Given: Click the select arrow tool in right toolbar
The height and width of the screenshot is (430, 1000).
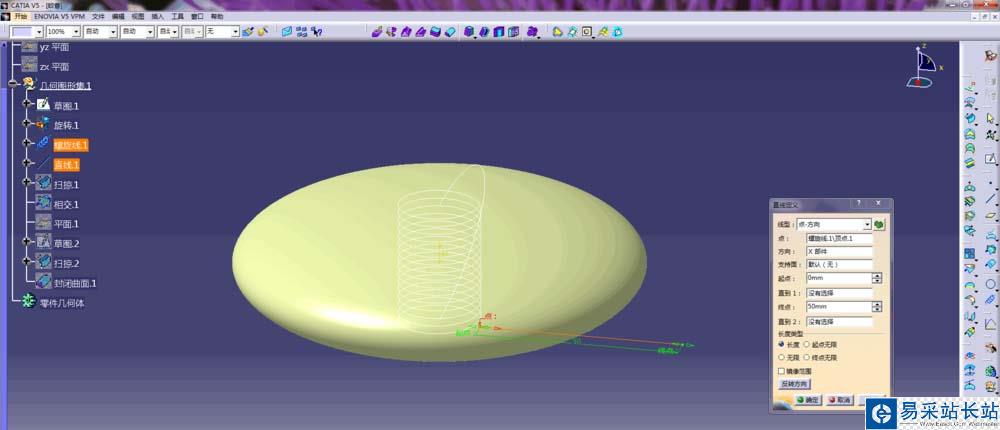Looking at the screenshot, I should click(990, 118).
